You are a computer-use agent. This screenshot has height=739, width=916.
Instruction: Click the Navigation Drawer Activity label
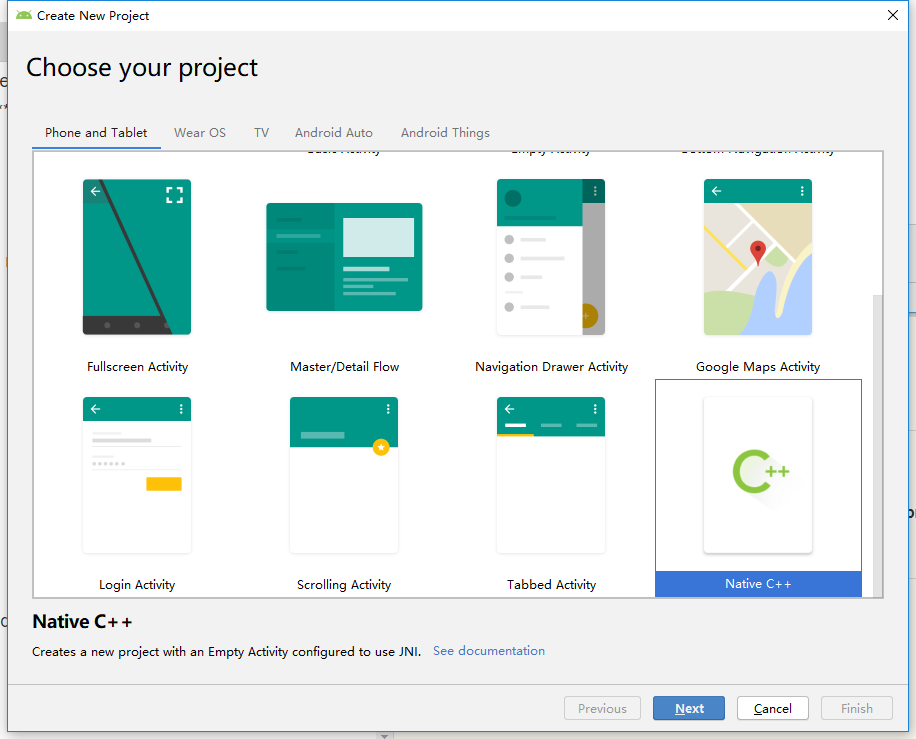coord(551,367)
